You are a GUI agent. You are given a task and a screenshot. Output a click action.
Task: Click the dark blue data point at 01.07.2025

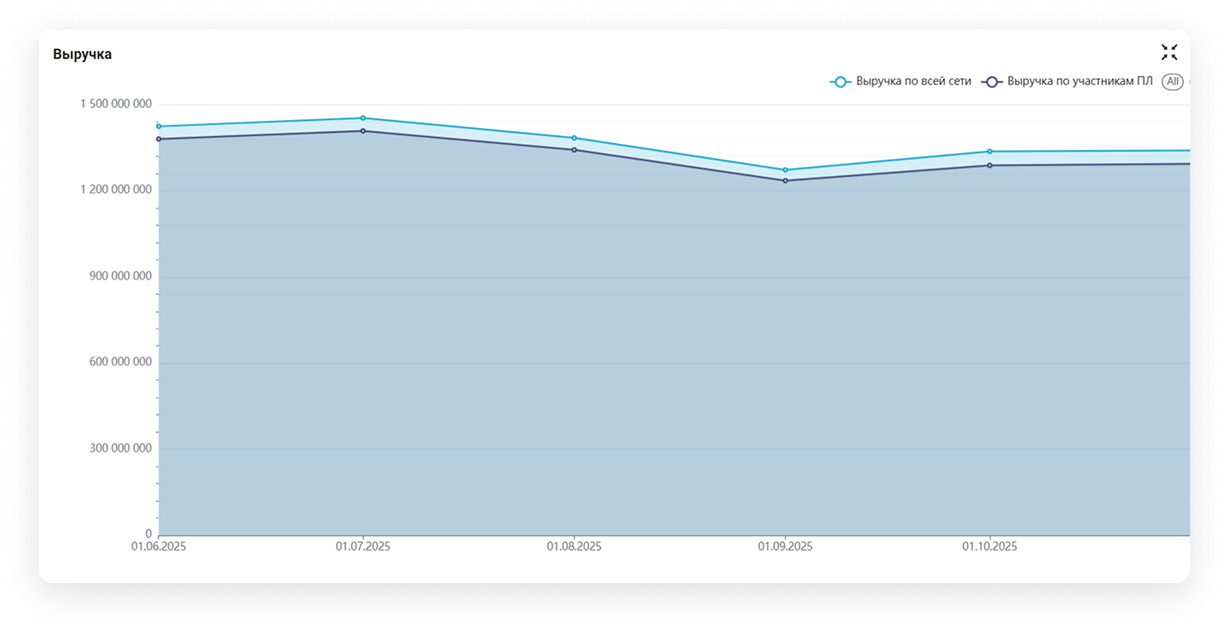(363, 131)
